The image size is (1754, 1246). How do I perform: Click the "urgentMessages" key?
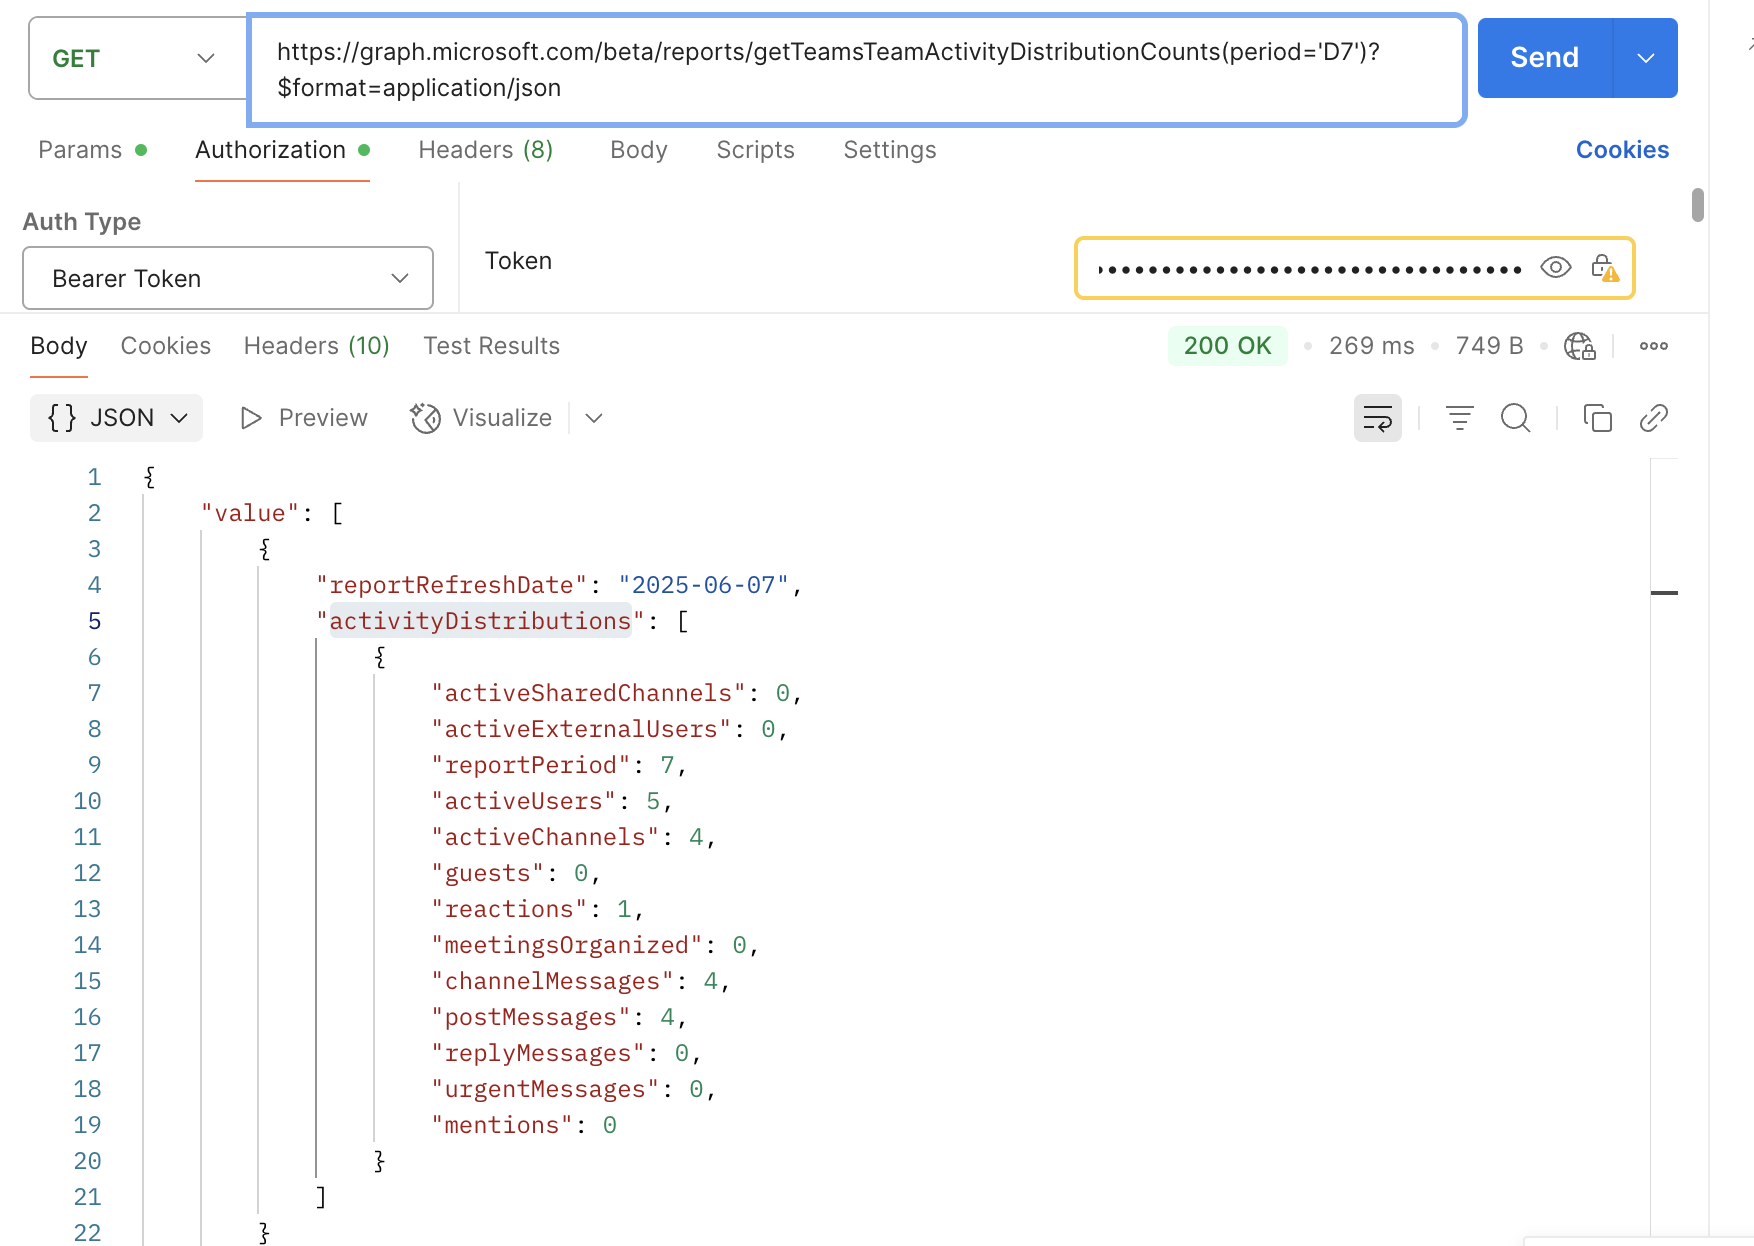point(545,1089)
